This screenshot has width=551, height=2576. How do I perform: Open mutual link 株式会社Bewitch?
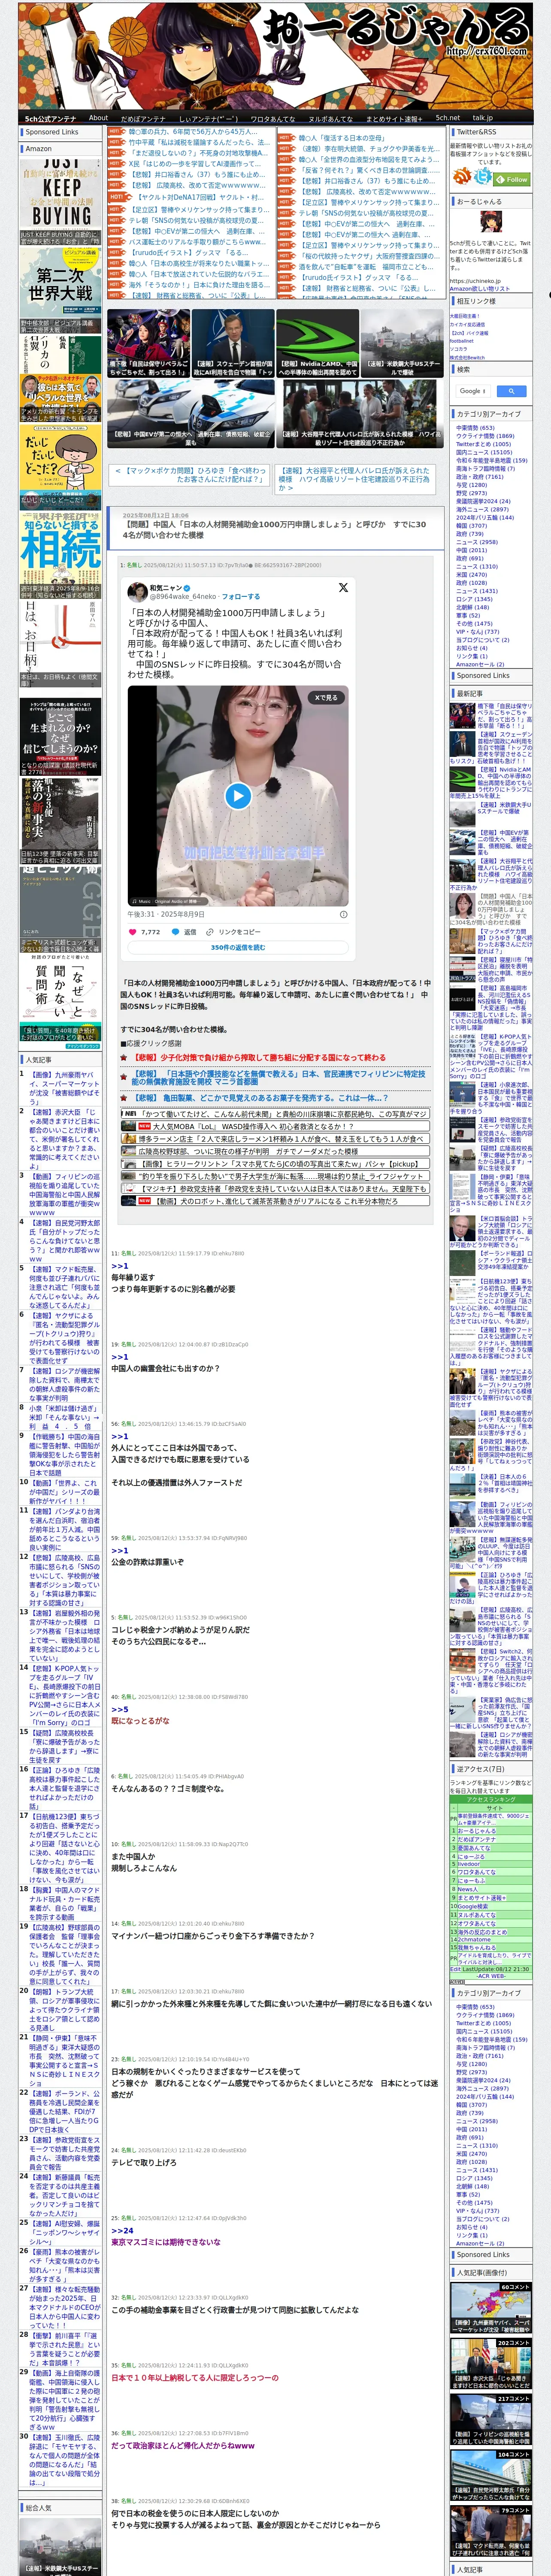click(x=466, y=357)
